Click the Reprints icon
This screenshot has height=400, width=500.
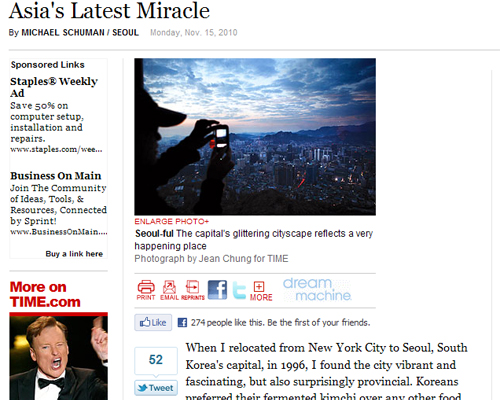click(193, 290)
